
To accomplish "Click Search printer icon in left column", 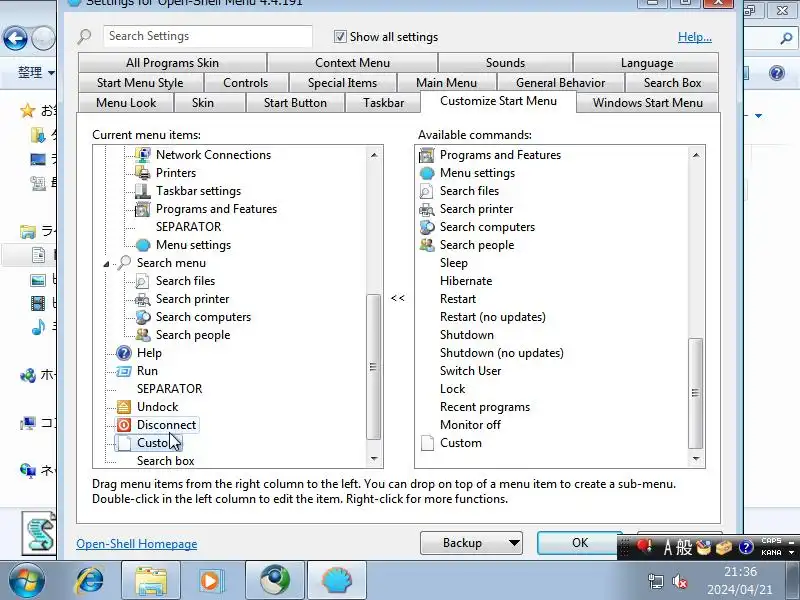I will (x=143, y=299).
